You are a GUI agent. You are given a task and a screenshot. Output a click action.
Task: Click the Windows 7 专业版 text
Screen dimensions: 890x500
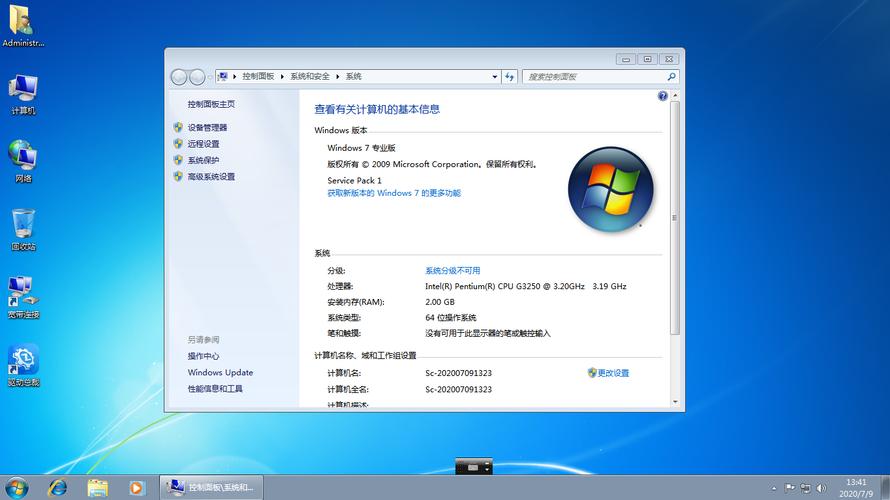[x=361, y=148]
